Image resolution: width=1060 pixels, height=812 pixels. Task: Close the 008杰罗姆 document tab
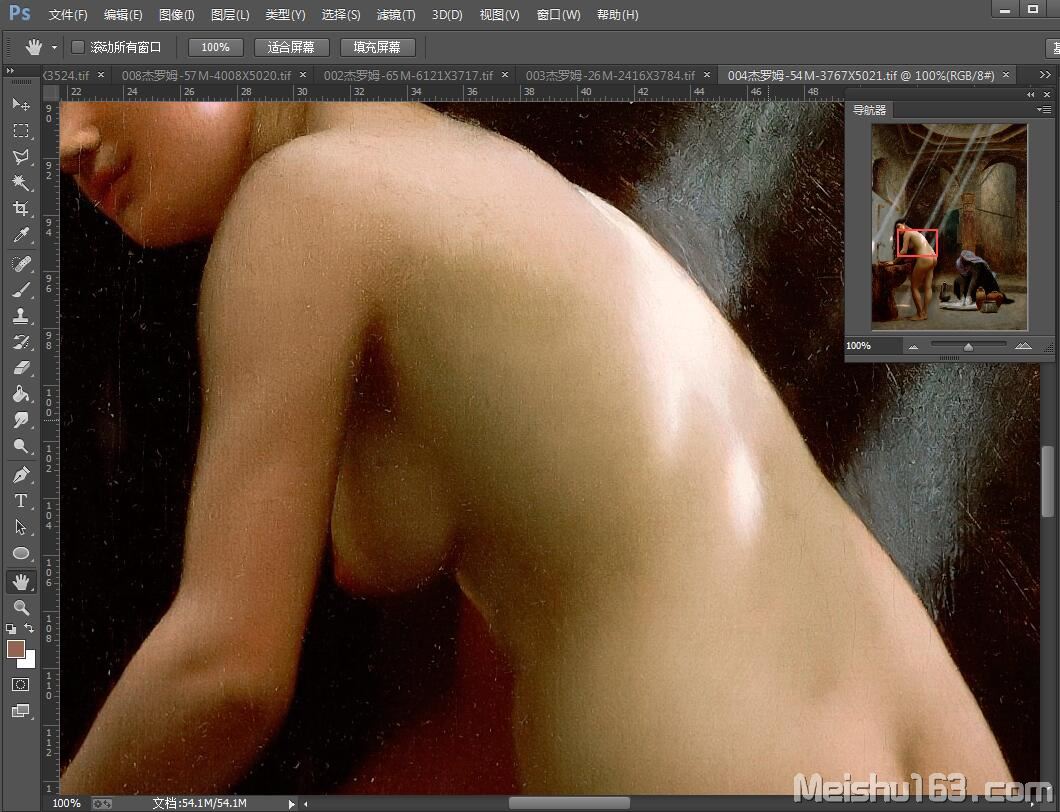click(302, 74)
